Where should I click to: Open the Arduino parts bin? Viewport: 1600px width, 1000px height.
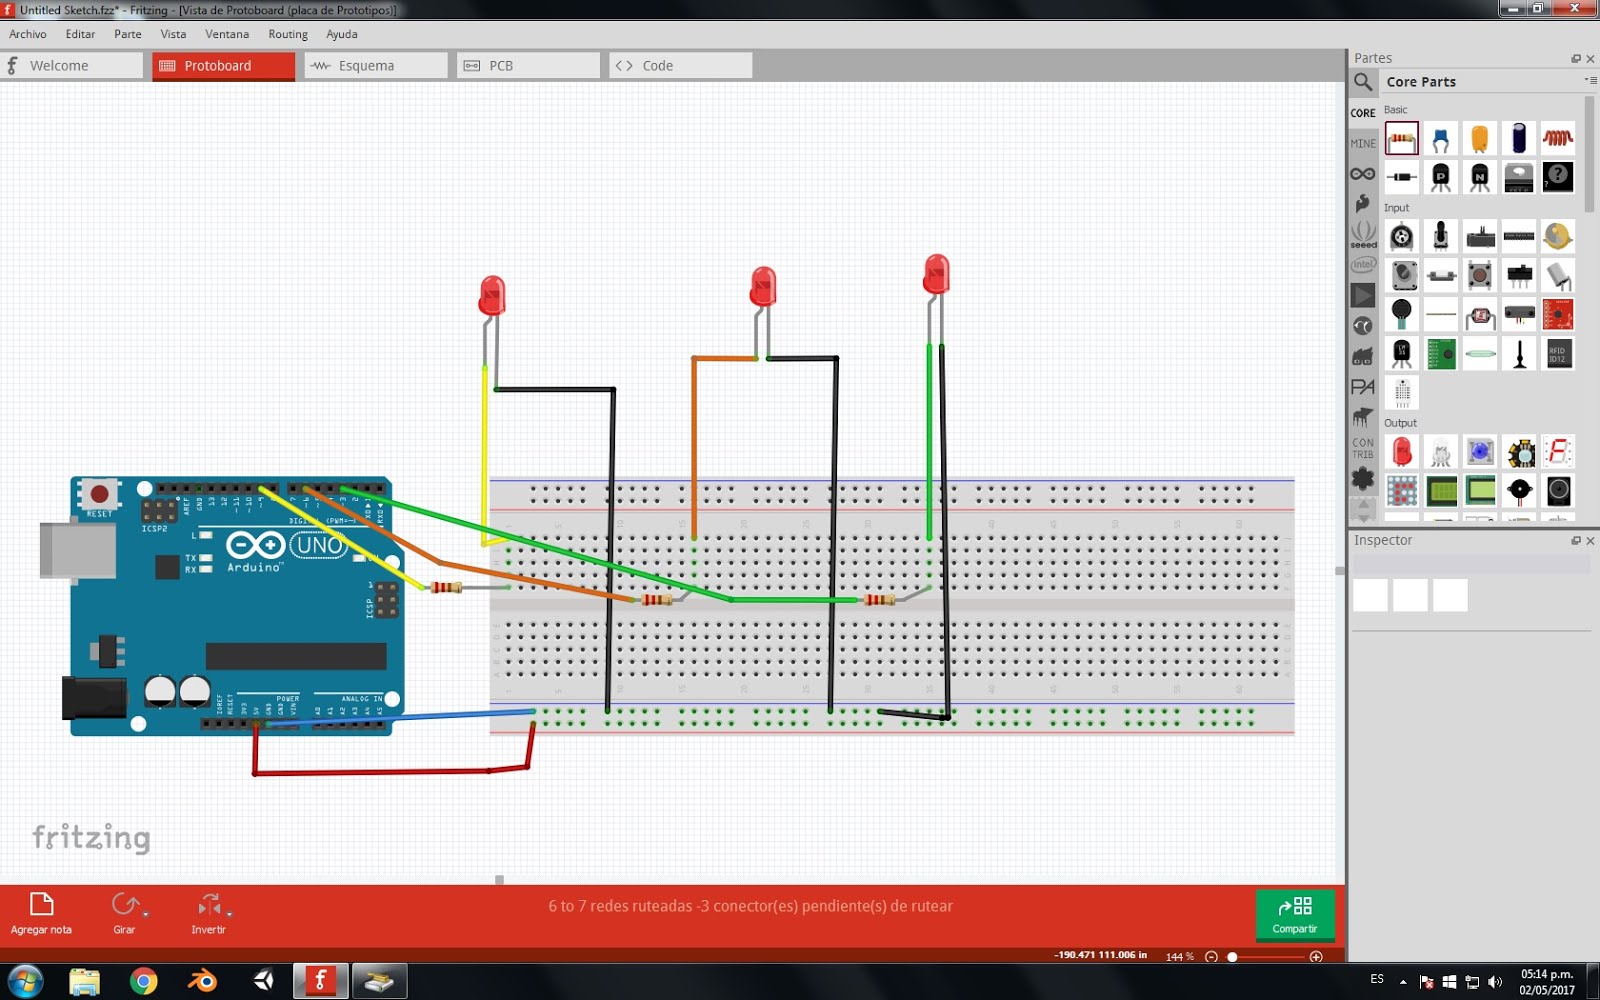[1363, 174]
